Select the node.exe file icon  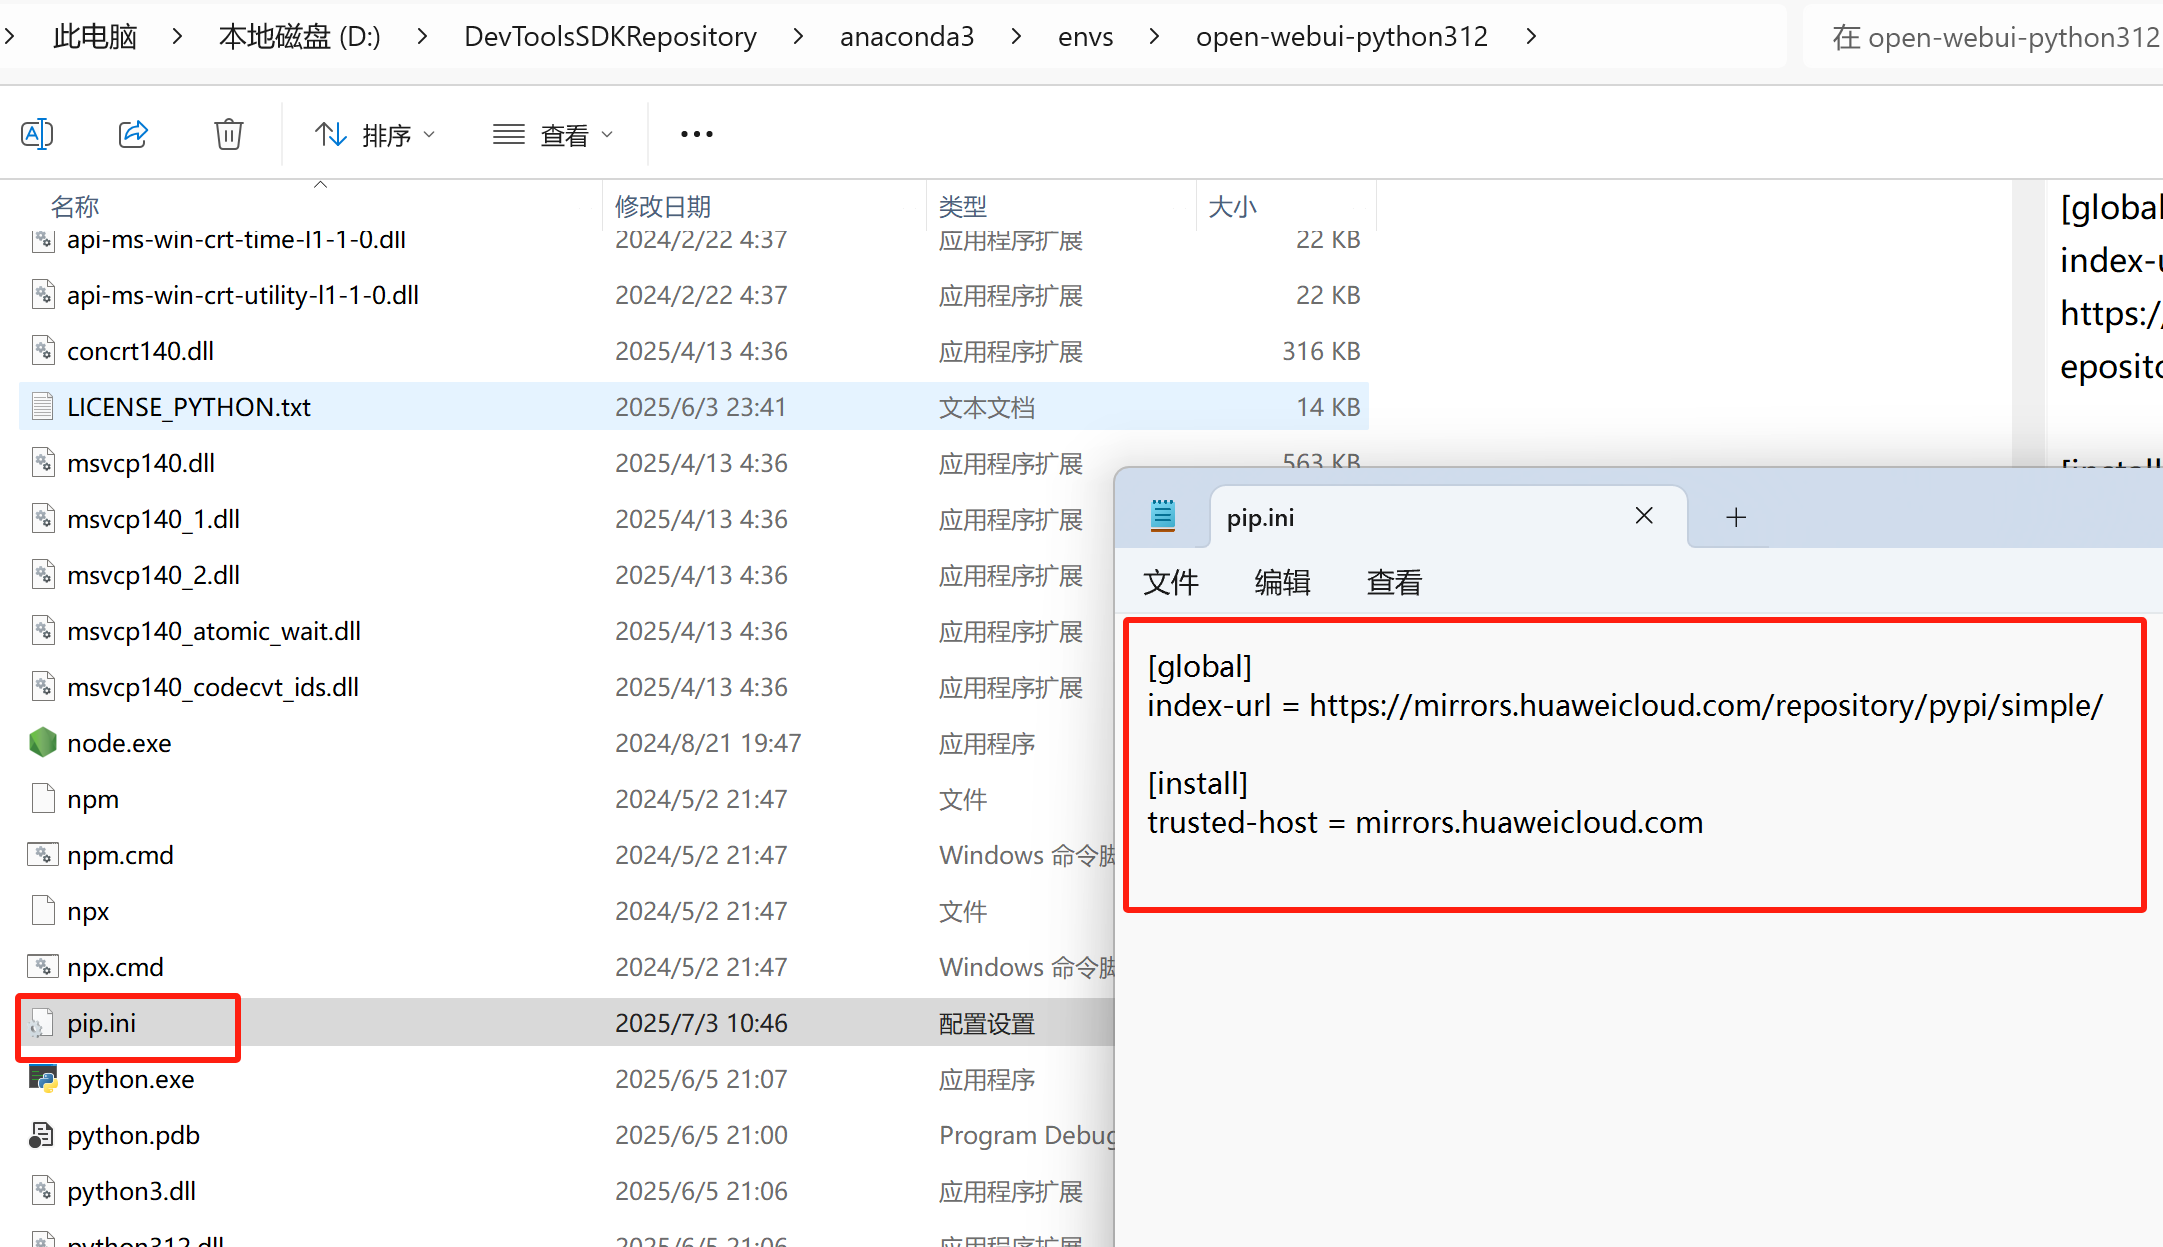(x=43, y=743)
